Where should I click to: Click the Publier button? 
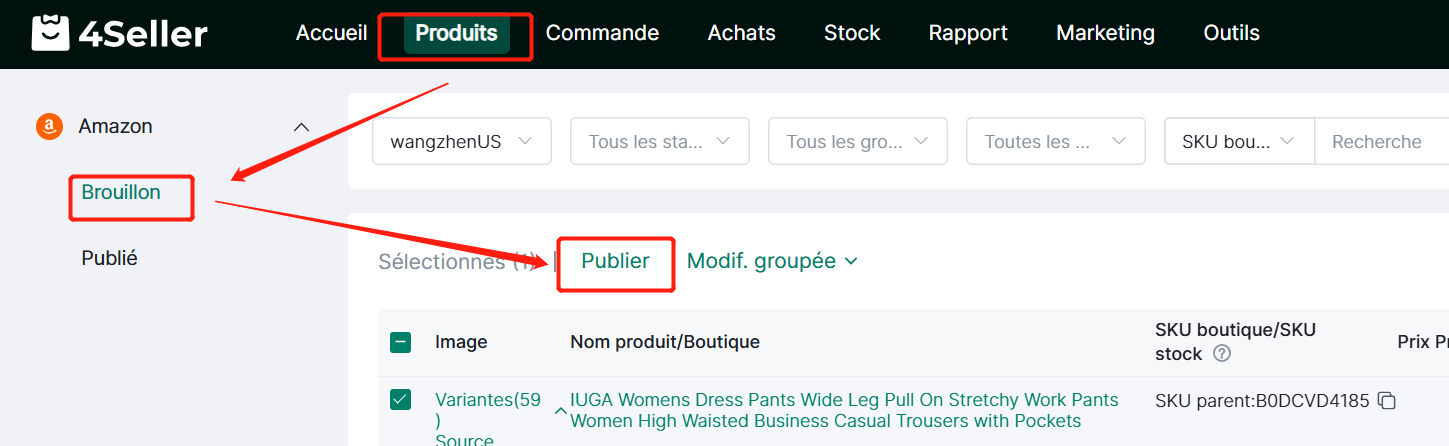point(615,261)
